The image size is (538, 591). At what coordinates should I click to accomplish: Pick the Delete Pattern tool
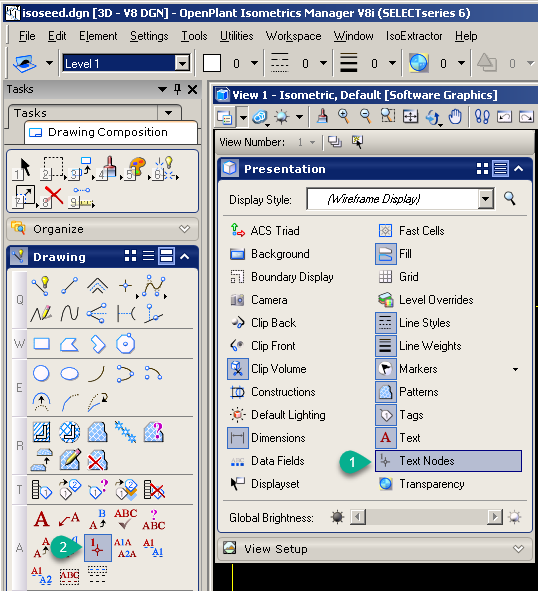97,460
